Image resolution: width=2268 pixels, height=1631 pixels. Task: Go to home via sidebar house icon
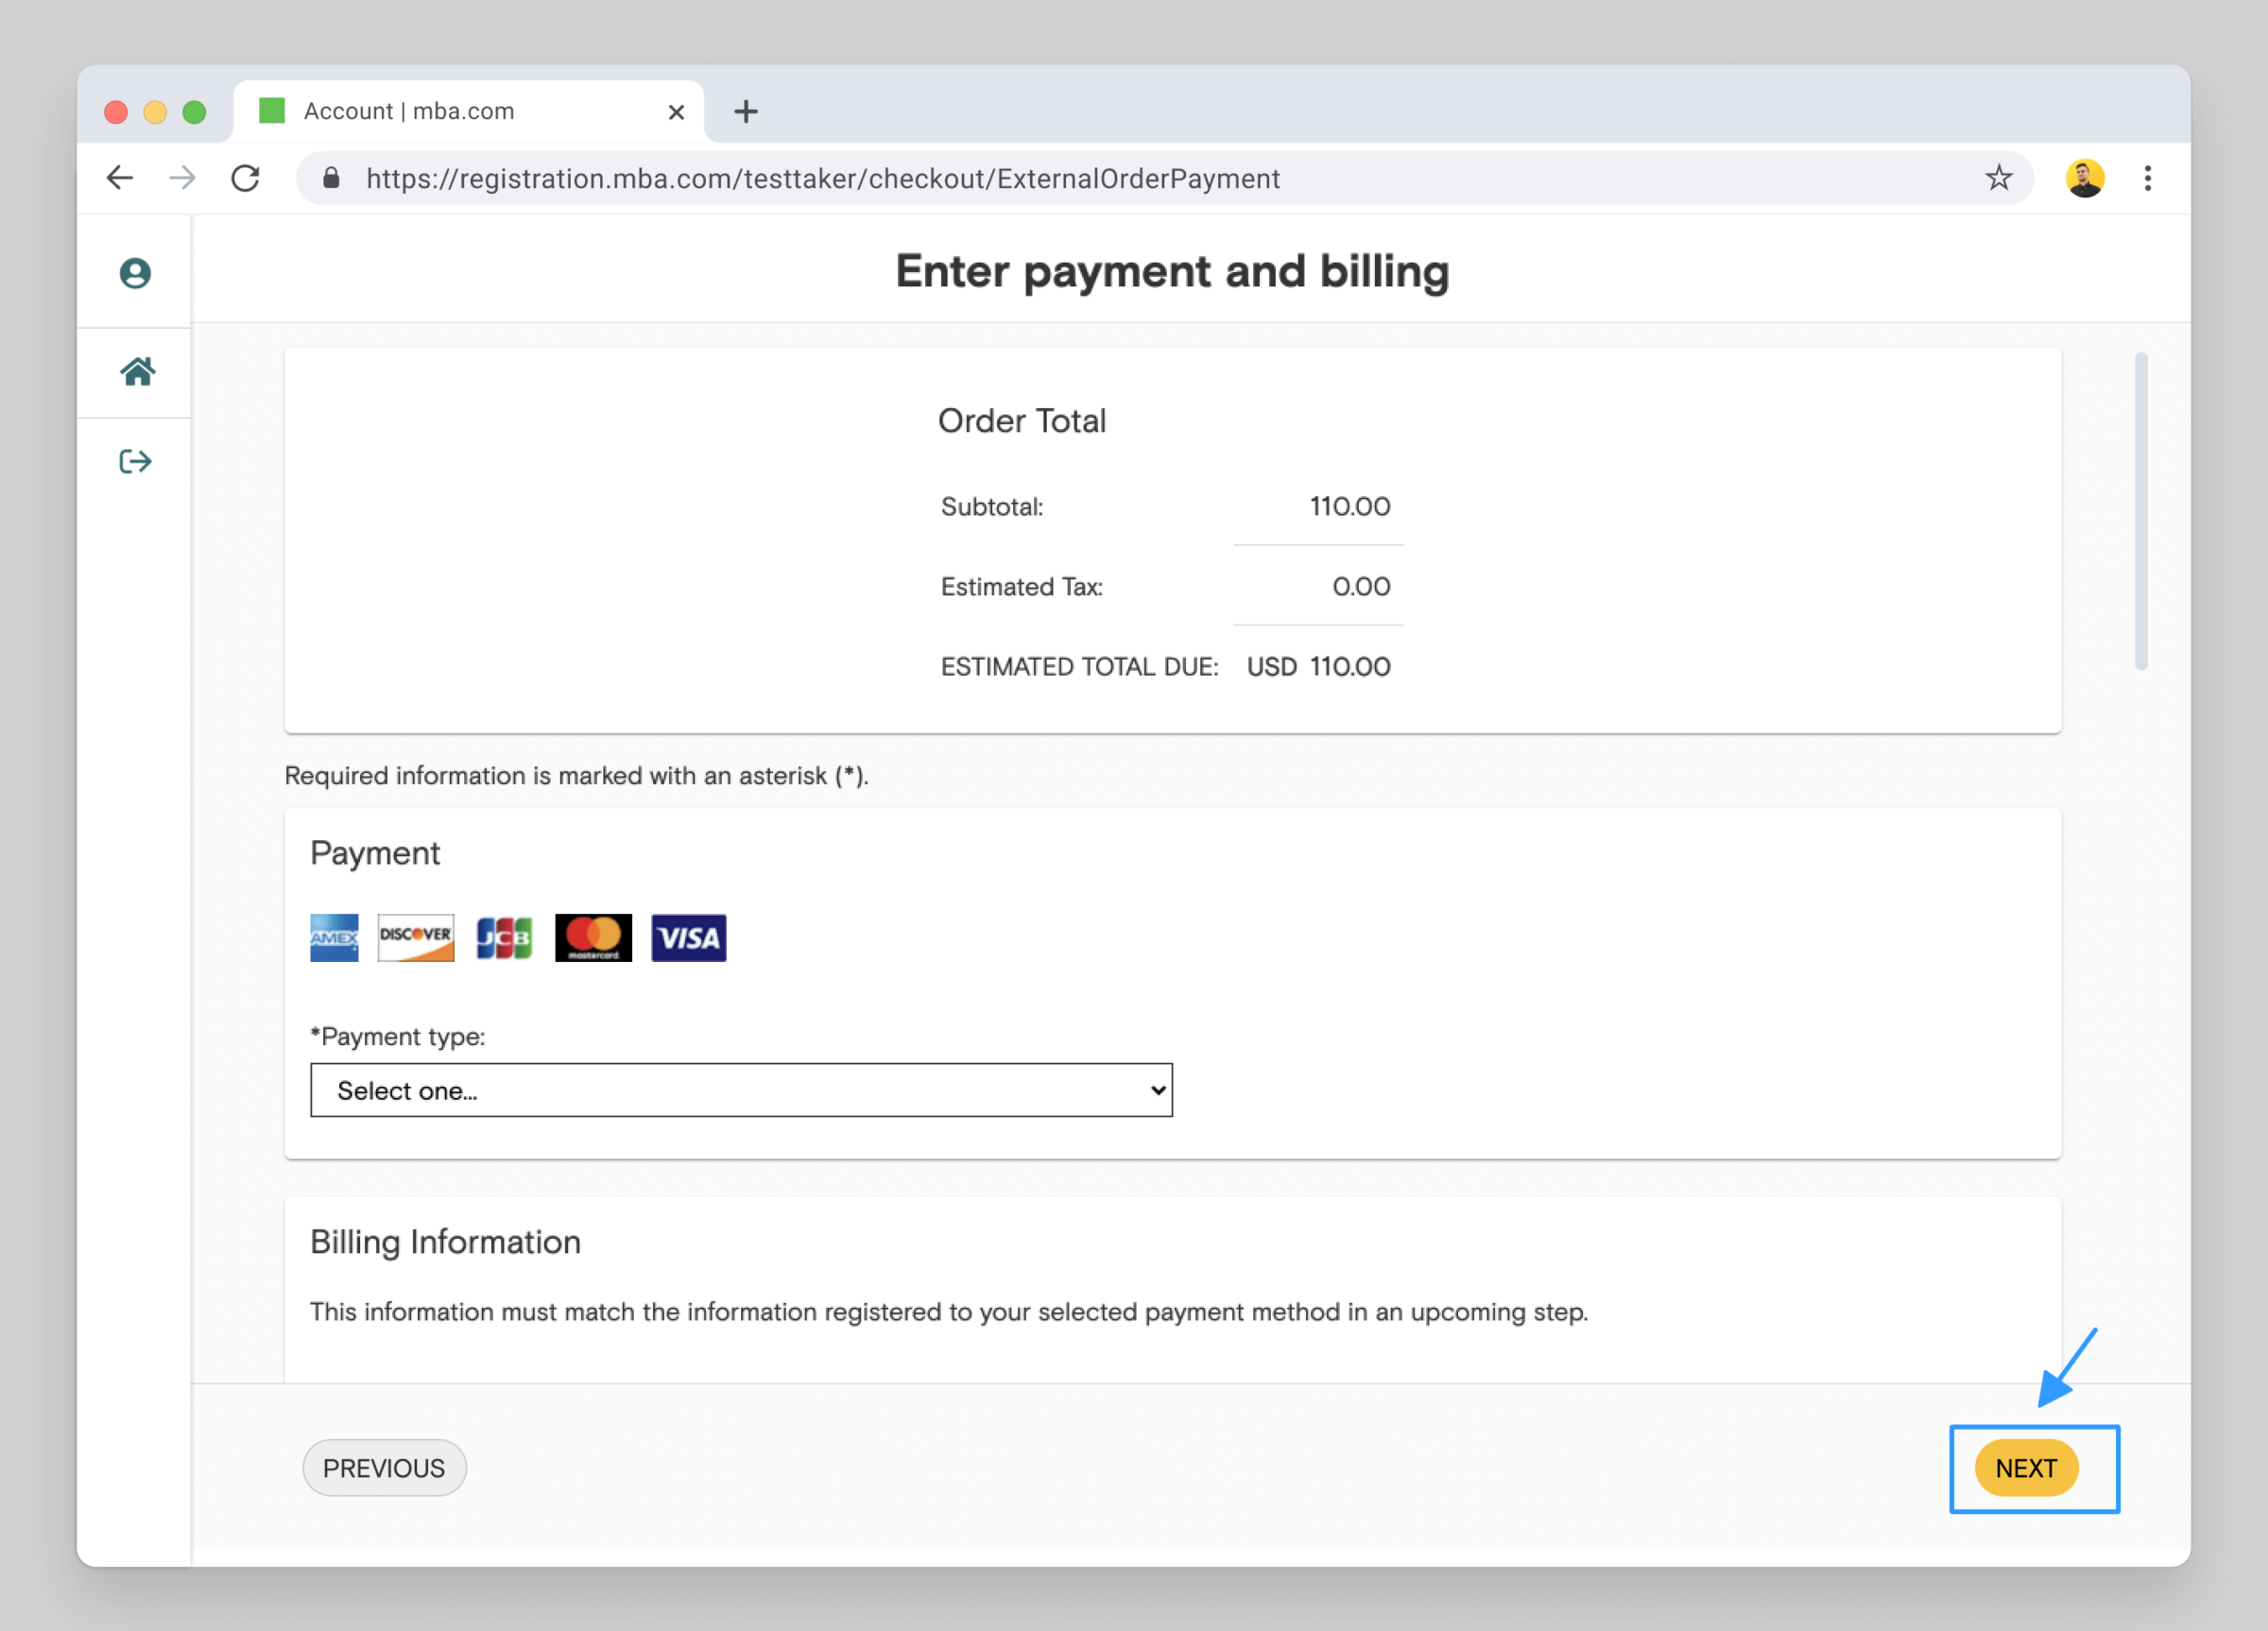tap(137, 371)
